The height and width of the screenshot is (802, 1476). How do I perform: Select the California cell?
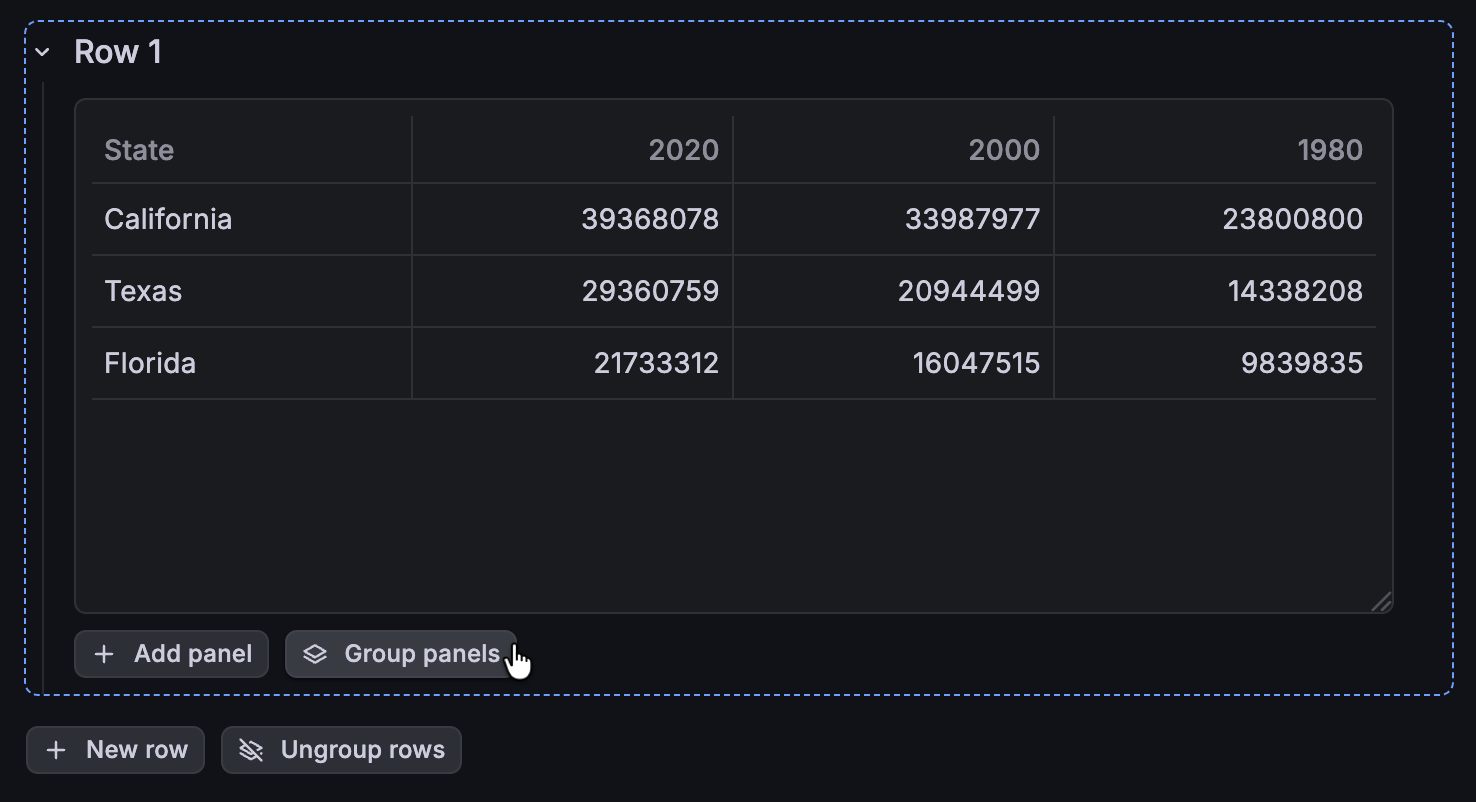(x=168, y=219)
